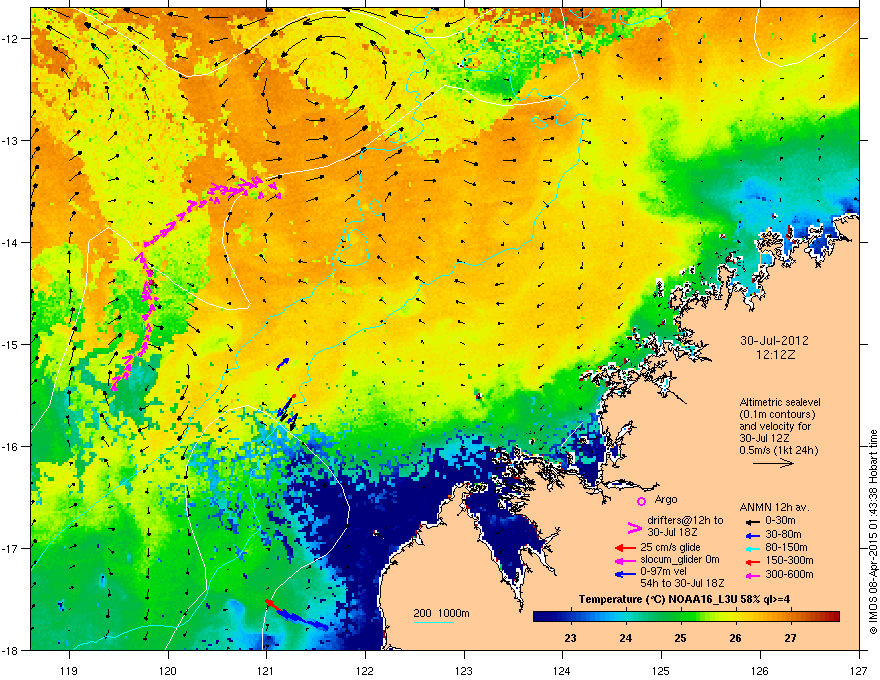Click the 30-Jul-2012 date label
880x680 pixels.
click(x=774, y=341)
